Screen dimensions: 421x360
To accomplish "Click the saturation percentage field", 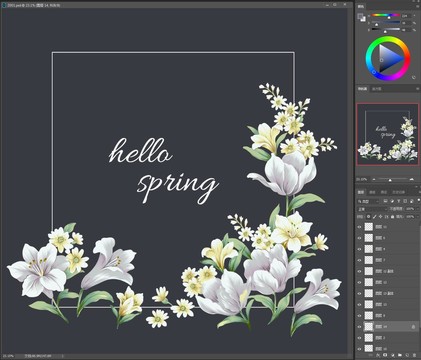I will pos(406,23).
